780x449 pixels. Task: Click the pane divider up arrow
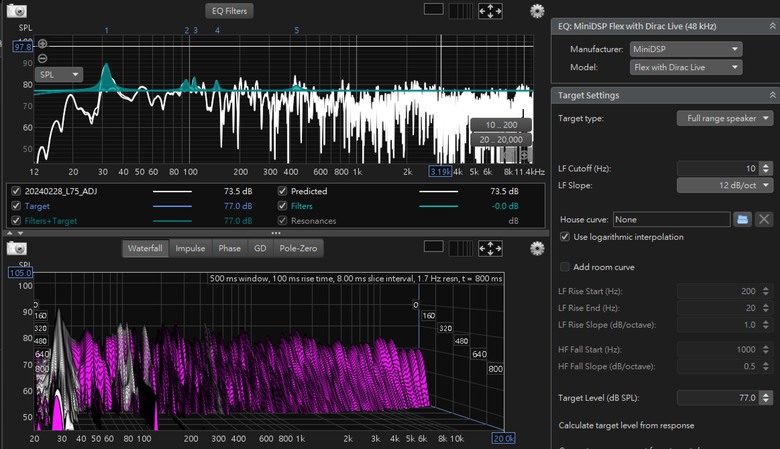coord(9,233)
